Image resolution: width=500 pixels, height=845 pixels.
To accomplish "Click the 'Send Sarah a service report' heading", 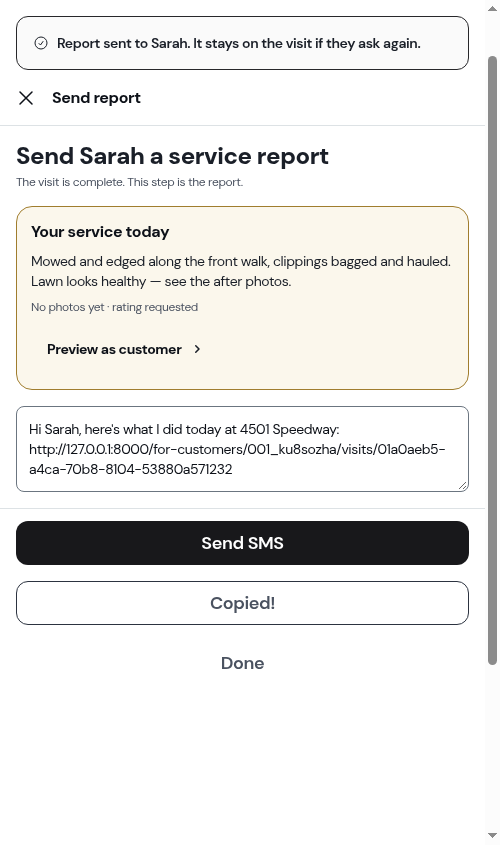I will tap(172, 156).
